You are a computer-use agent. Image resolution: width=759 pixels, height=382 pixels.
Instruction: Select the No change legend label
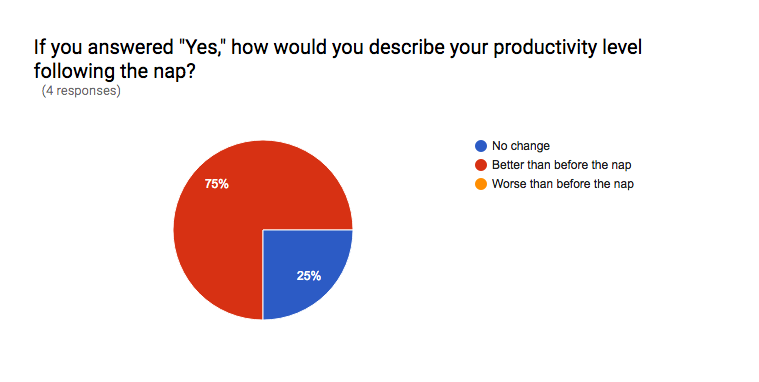pos(521,146)
